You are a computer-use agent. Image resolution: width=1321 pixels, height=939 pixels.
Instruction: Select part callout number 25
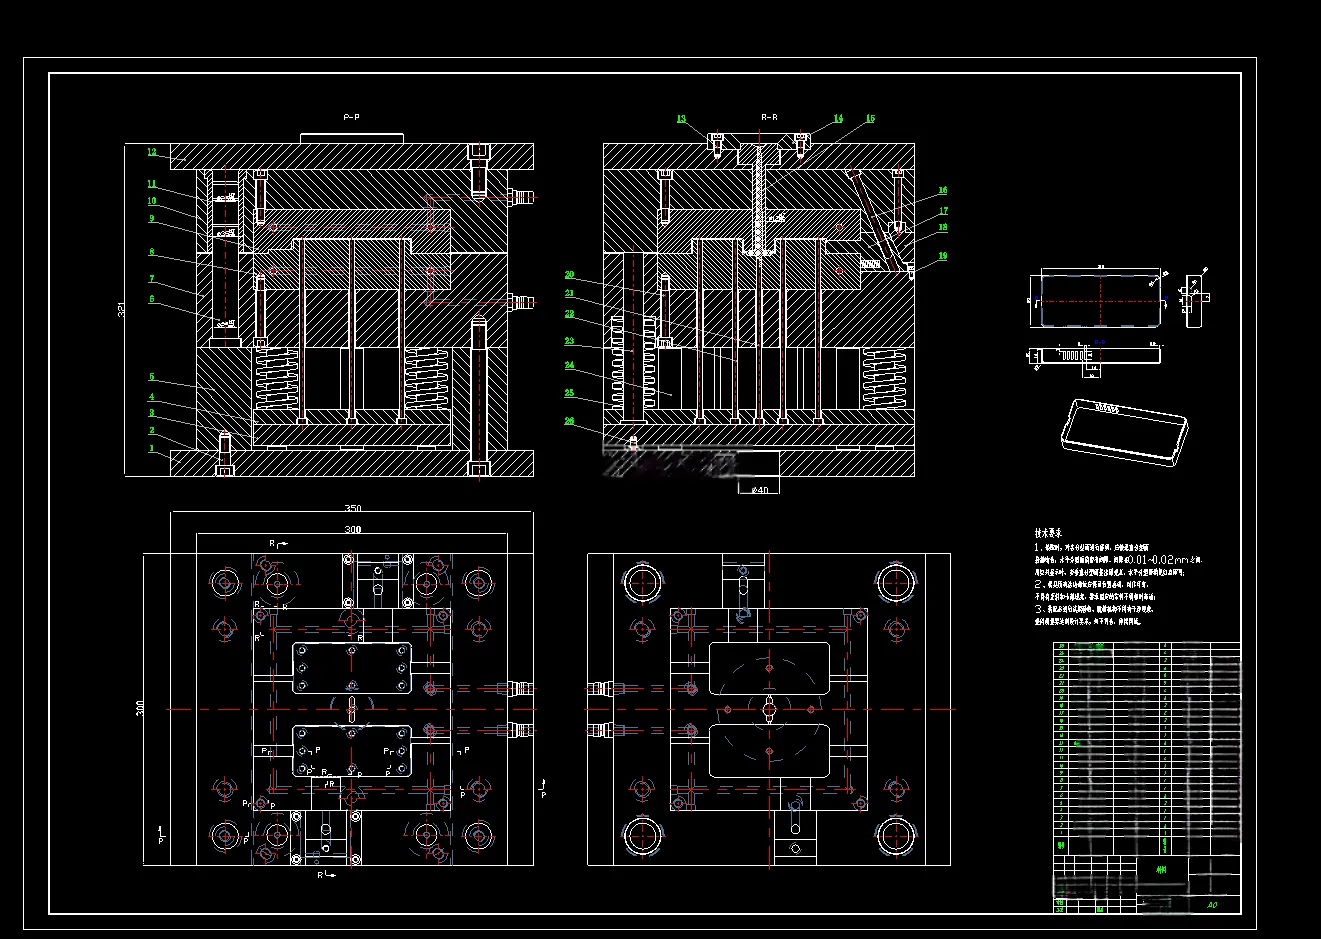coord(569,393)
